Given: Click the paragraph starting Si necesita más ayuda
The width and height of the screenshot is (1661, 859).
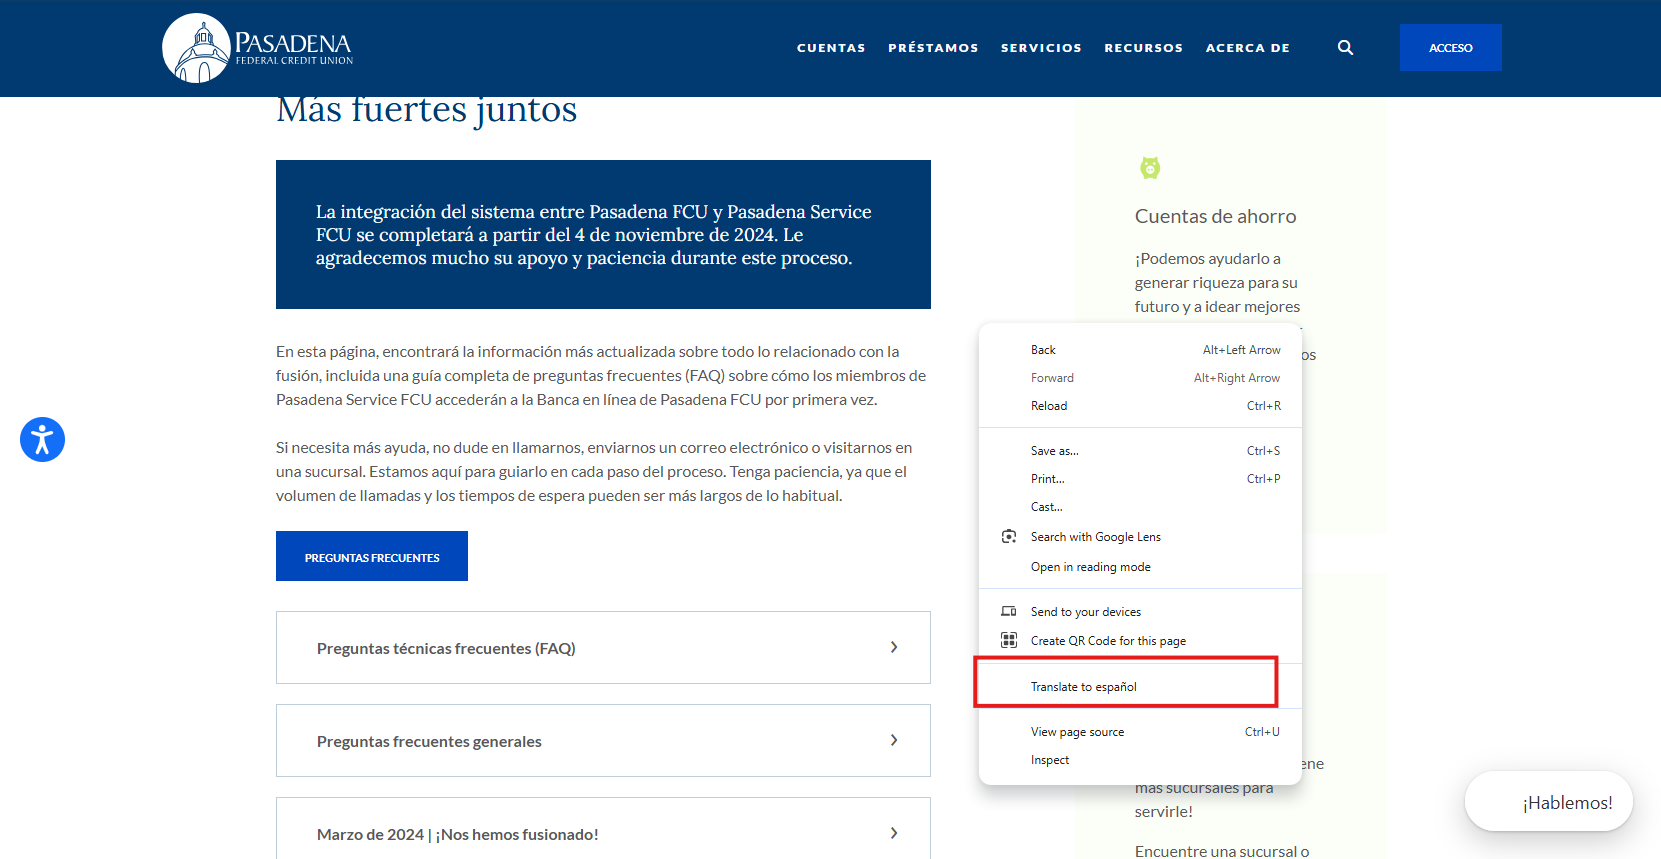Looking at the screenshot, I should coord(594,472).
